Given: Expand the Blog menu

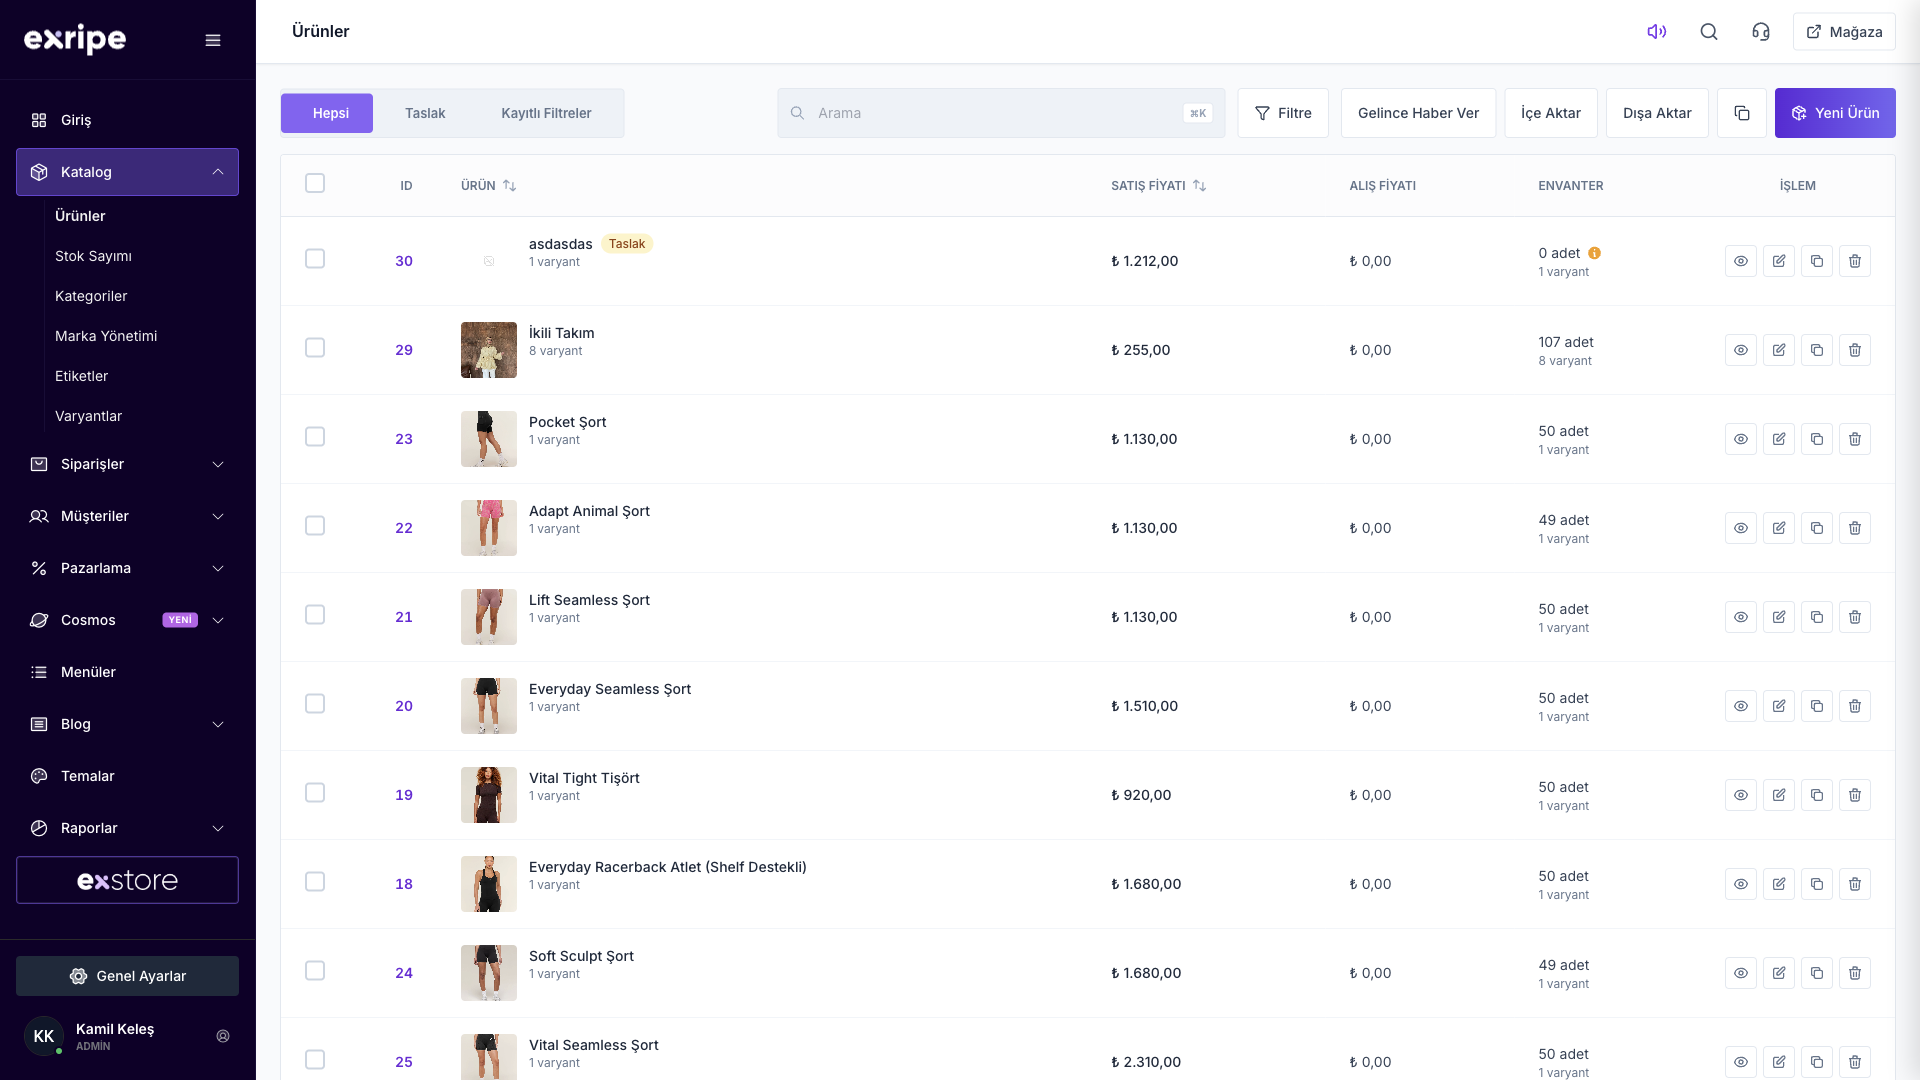Looking at the screenshot, I should pos(127,724).
